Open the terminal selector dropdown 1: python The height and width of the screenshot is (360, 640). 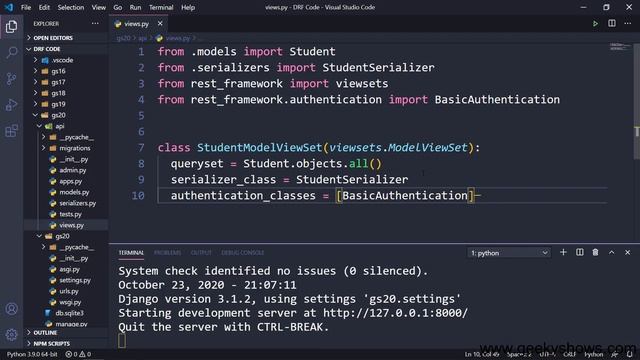pyautogui.click(x=509, y=253)
